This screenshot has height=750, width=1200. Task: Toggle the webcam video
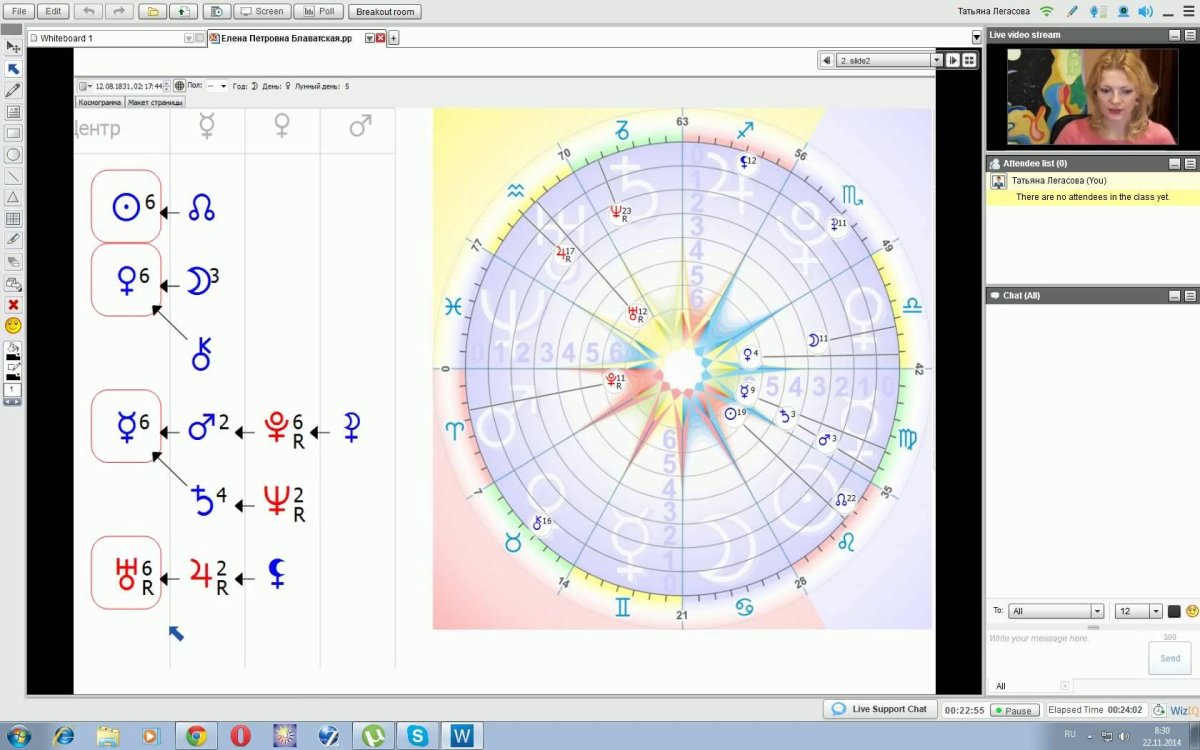pyautogui.click(x=1123, y=12)
